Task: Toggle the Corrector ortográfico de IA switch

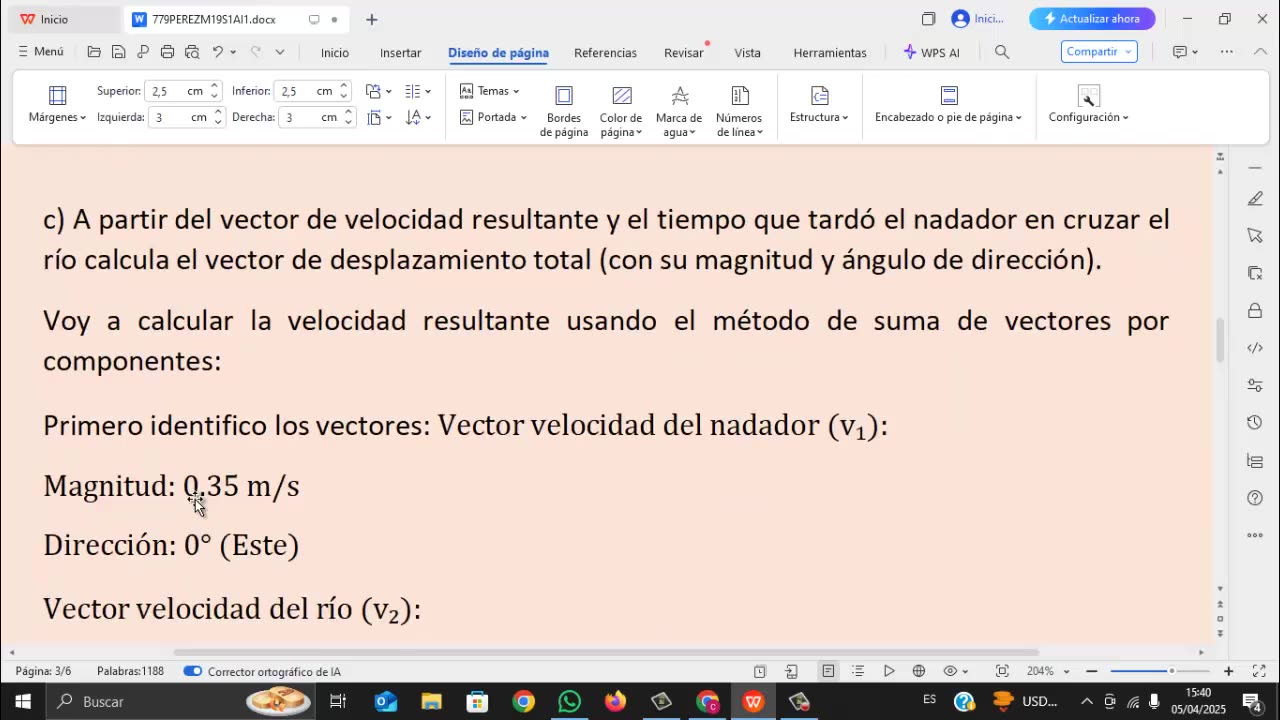Action: (x=193, y=671)
